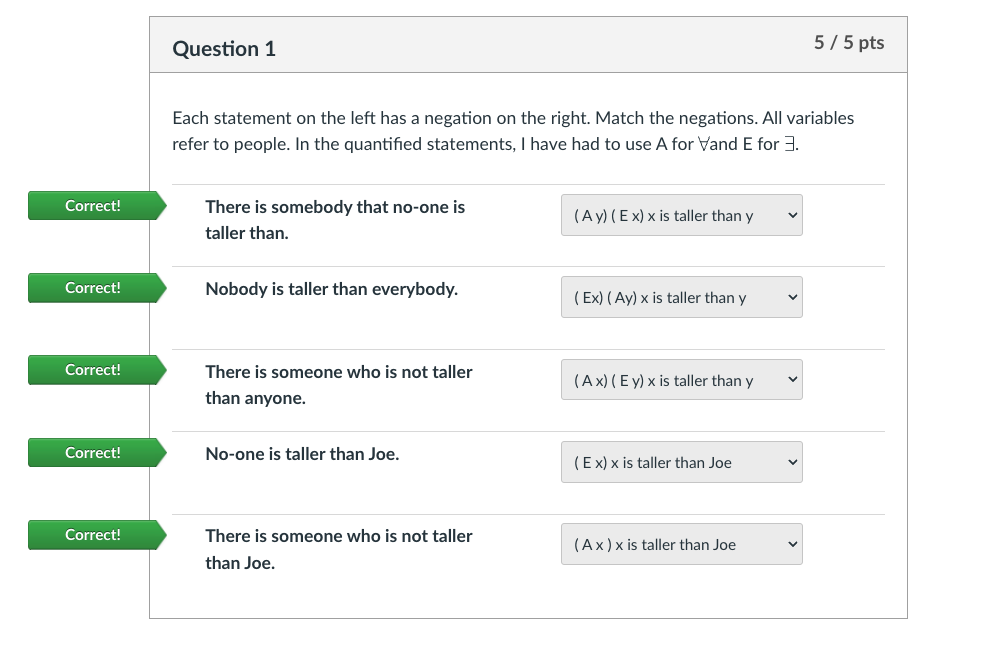
Task: Click the question instructions paragraph
Action: coord(513,130)
